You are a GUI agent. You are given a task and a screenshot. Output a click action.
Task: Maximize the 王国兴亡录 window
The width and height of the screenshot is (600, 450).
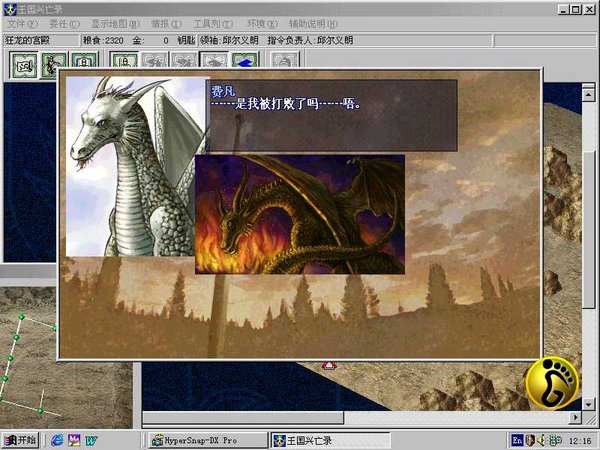coord(576,10)
